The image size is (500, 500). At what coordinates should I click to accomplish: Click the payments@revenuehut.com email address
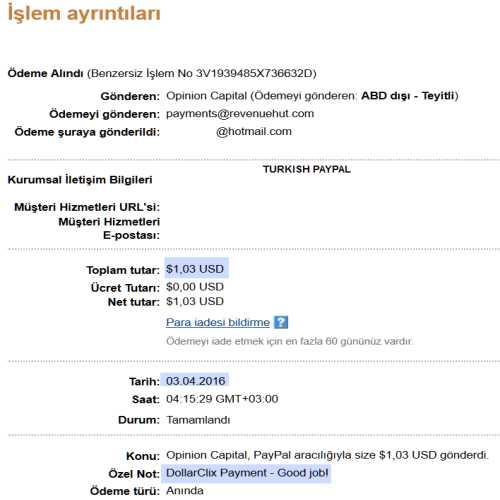(240, 114)
